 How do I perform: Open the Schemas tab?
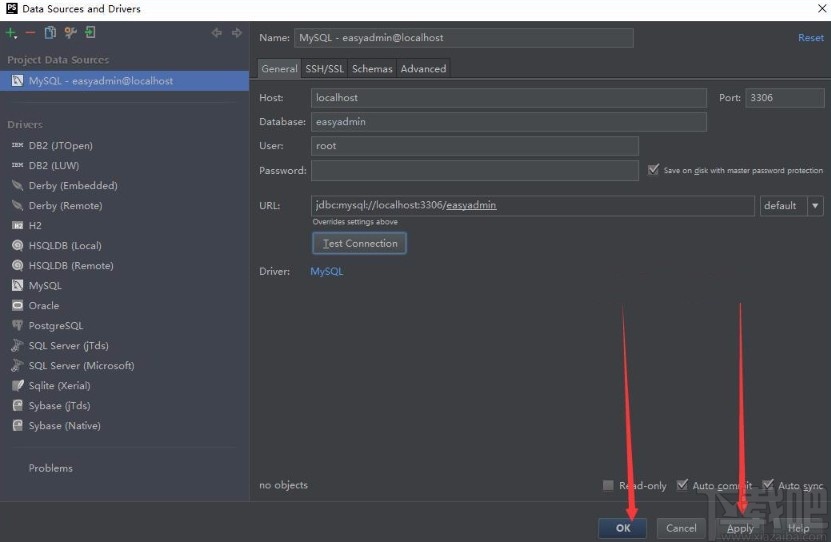[x=372, y=69]
